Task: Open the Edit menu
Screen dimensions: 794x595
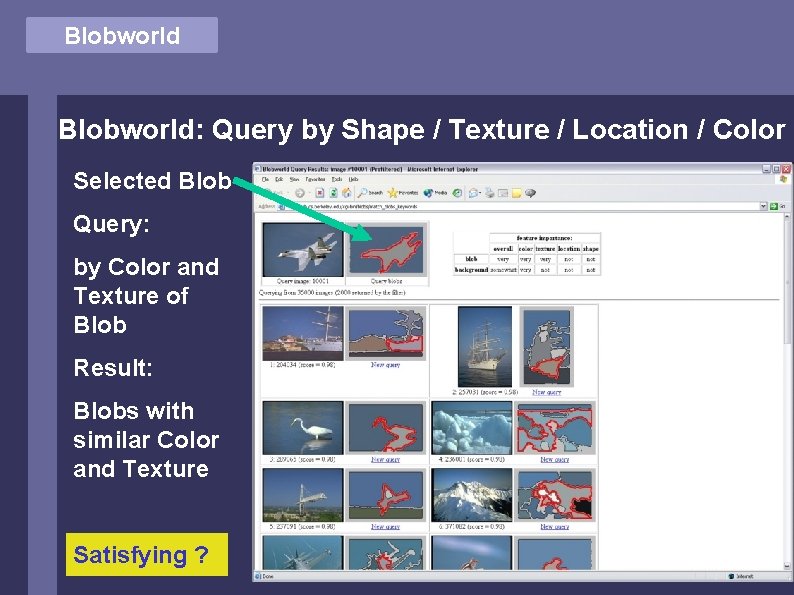Action: pos(279,179)
